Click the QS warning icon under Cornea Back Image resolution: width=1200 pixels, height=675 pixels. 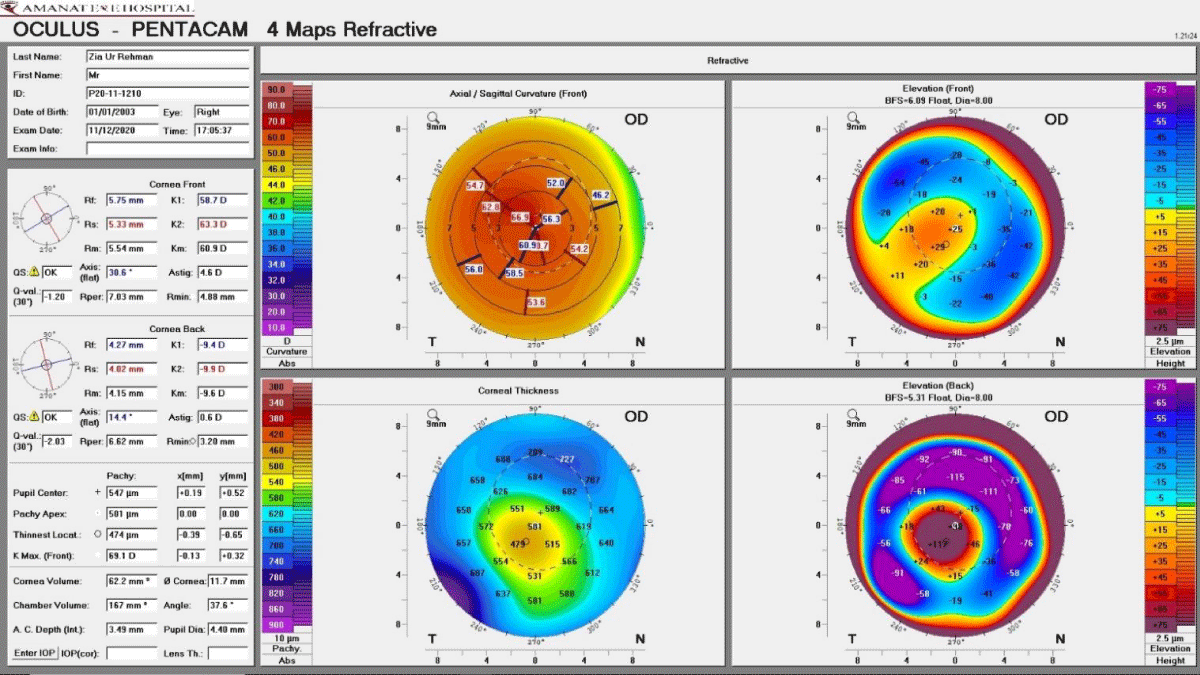tap(34, 414)
